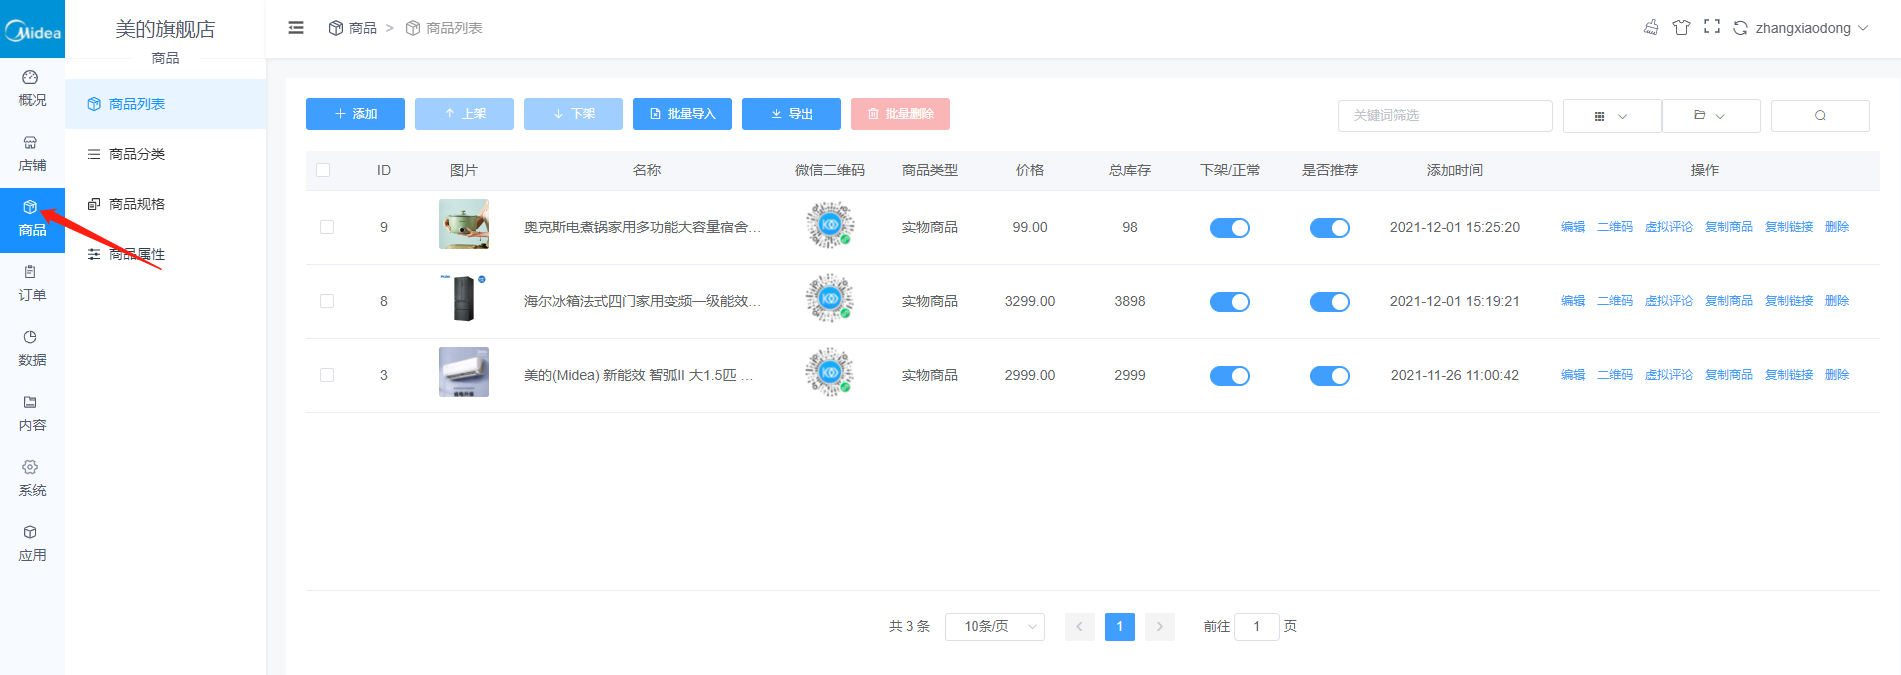Go to the next page arrow
Screen dimensions: 1901x675
[x=1160, y=627]
